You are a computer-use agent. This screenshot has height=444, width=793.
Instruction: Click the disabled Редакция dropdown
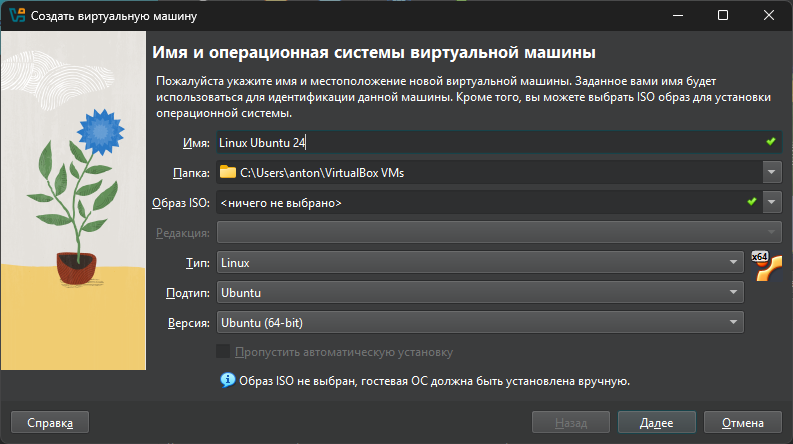click(499, 232)
